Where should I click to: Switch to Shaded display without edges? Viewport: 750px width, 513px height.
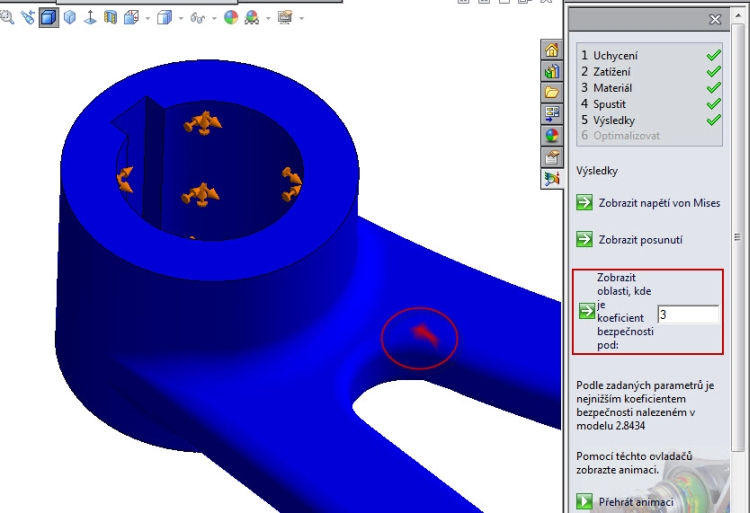[x=70, y=18]
